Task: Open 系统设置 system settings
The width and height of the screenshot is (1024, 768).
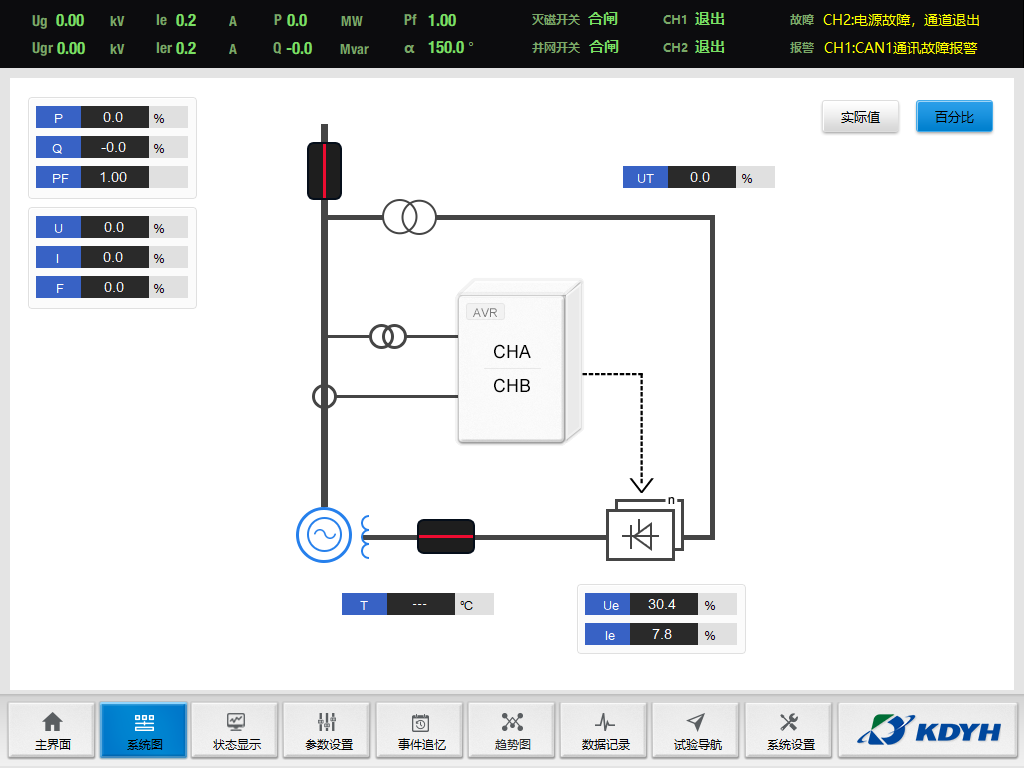Action: pos(789,730)
